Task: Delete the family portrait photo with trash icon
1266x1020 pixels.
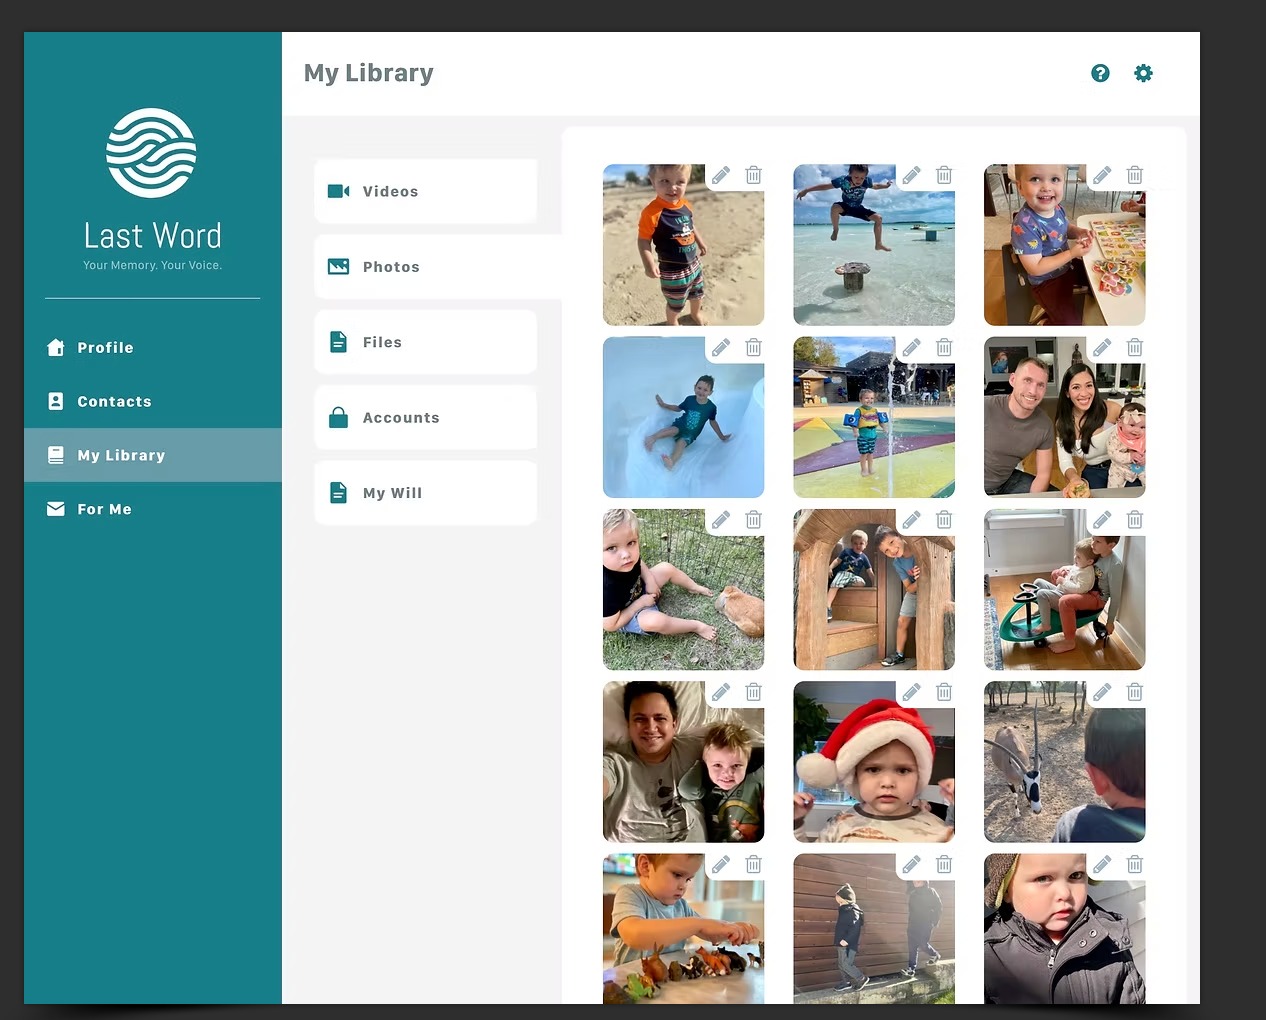Action: click(1135, 348)
